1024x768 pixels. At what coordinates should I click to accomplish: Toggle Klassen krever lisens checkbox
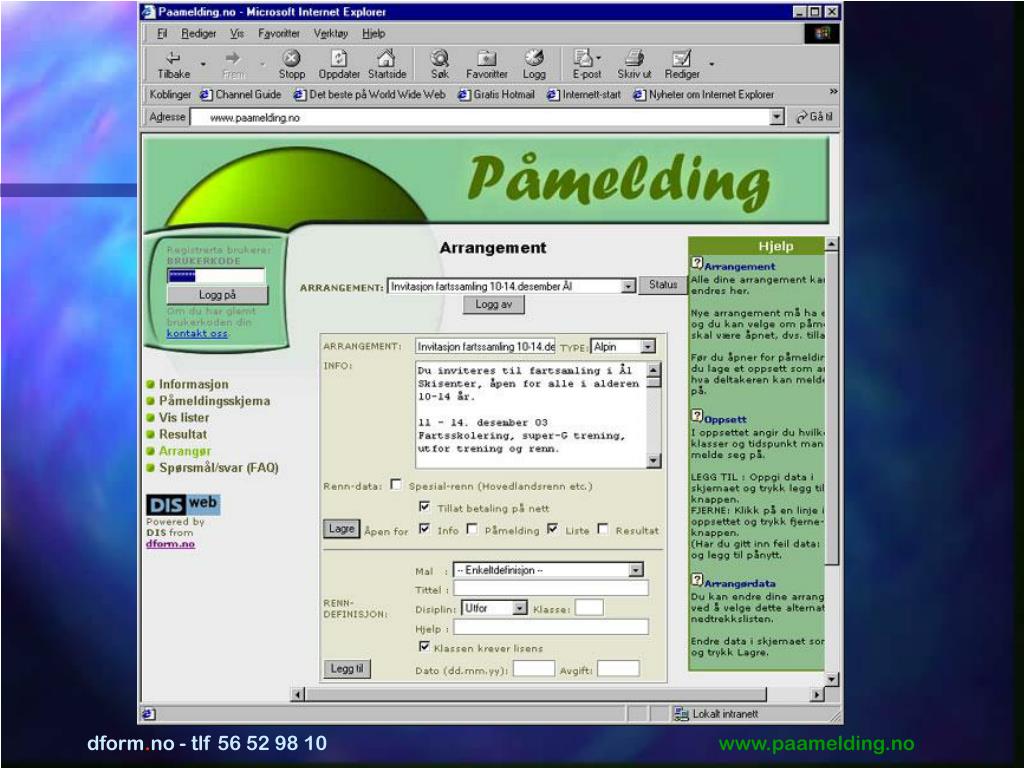[x=424, y=646]
